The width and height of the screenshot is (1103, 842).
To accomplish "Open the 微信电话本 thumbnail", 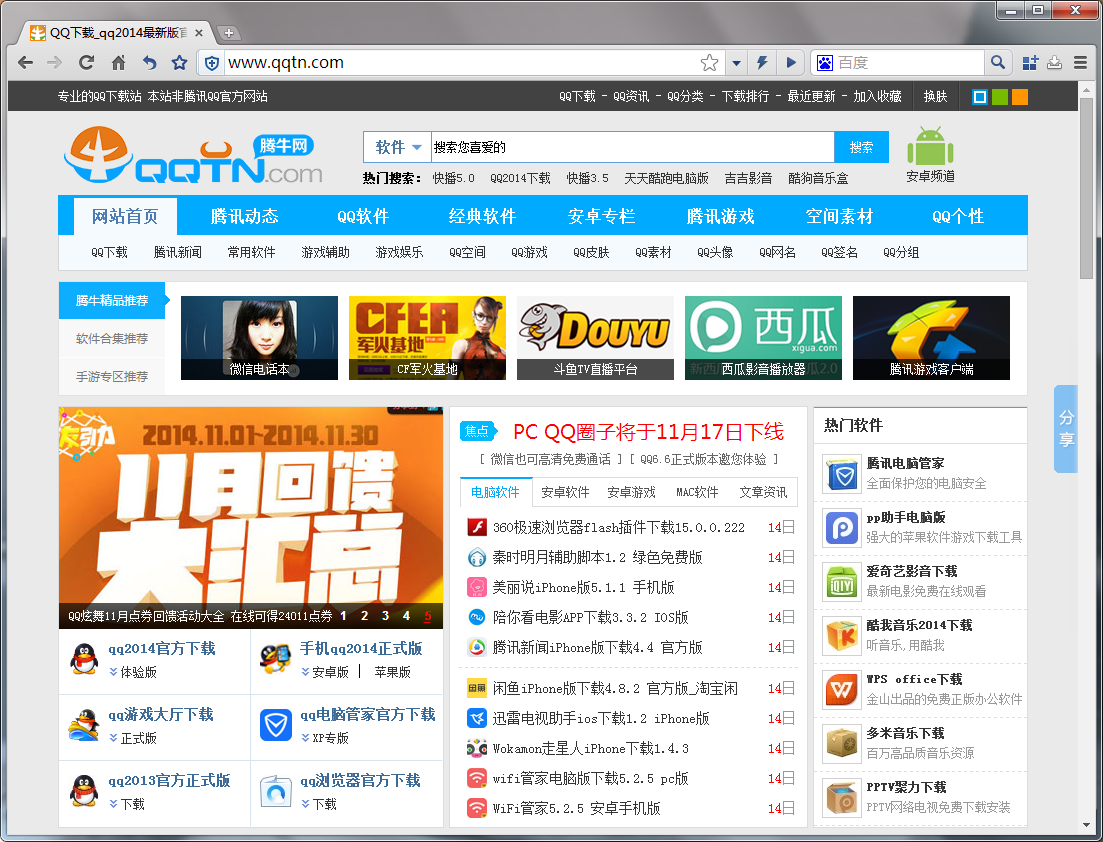I will click(259, 338).
